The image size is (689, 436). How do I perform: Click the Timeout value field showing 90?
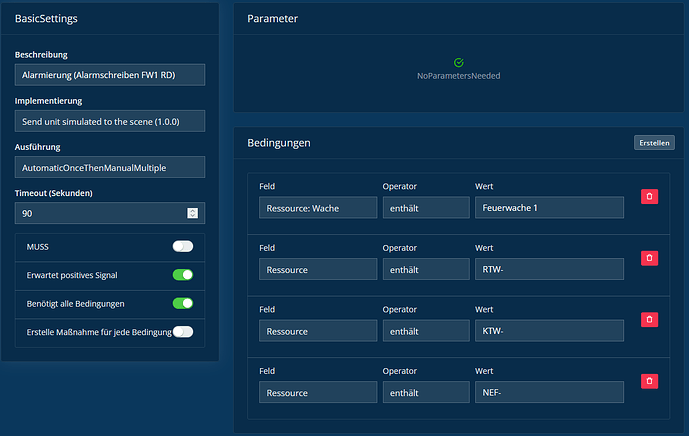click(x=100, y=213)
